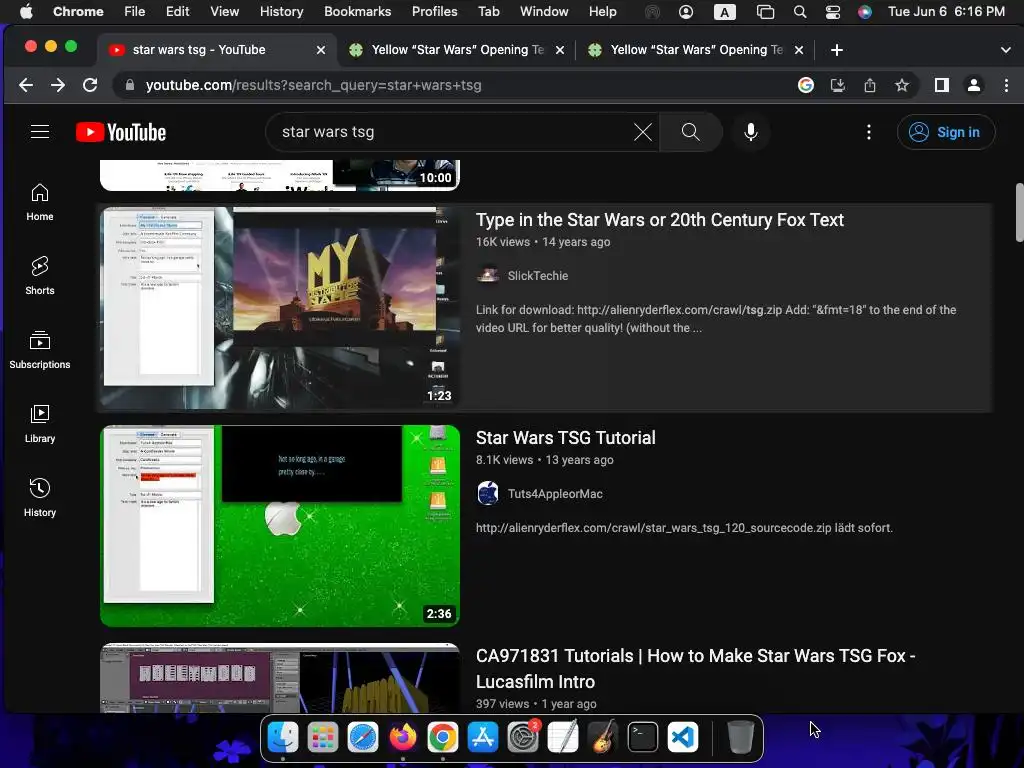Open YouTube settings three-dot menu
The image size is (1024, 768).
point(869,132)
